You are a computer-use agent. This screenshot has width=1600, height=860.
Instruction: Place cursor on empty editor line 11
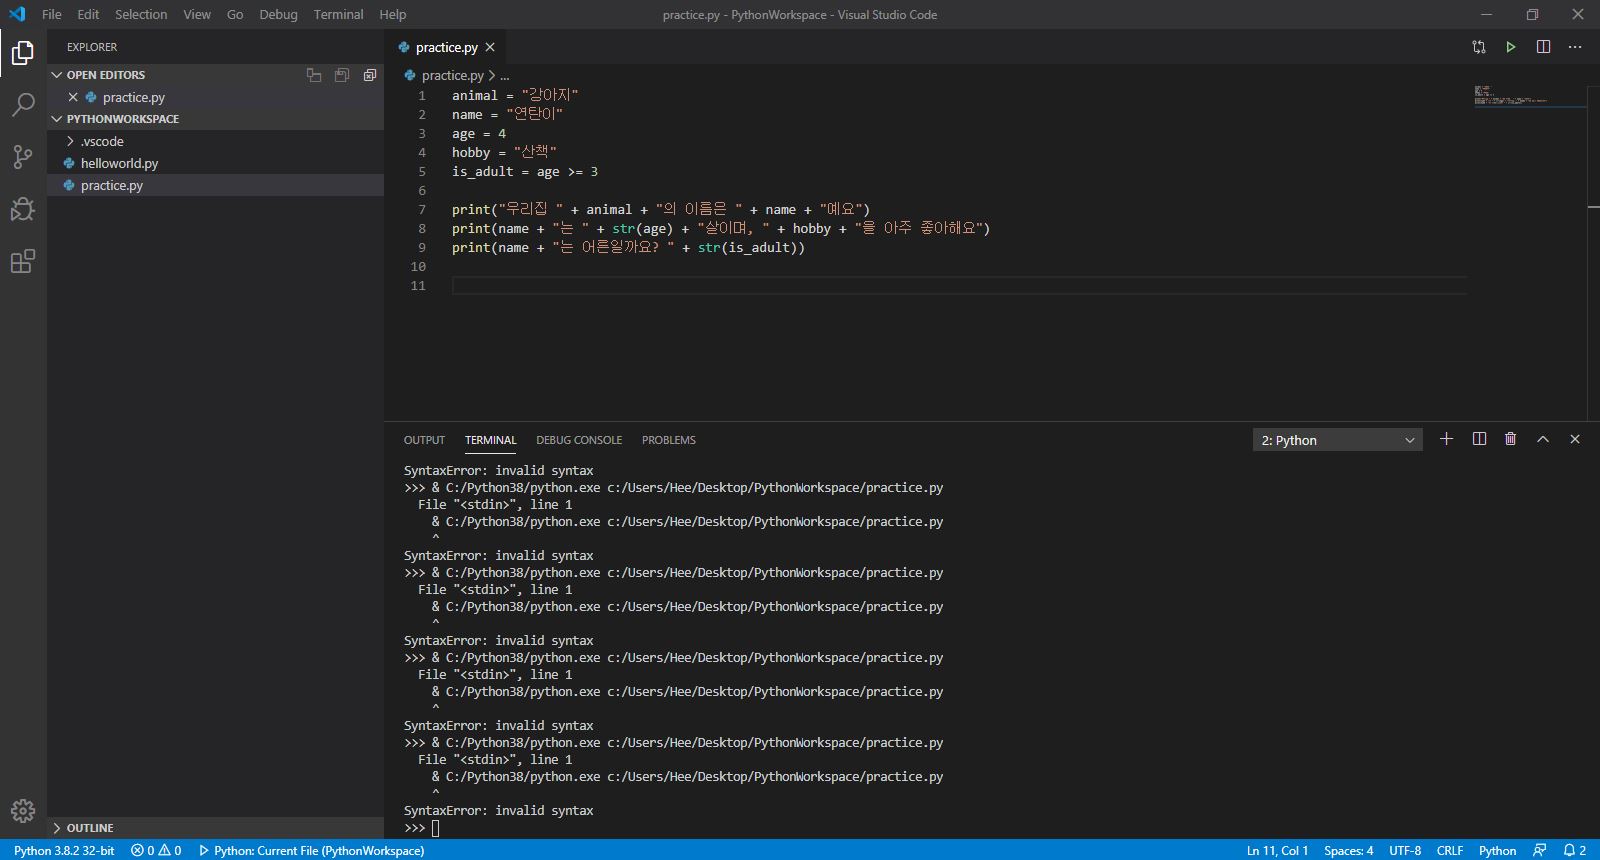(959, 286)
